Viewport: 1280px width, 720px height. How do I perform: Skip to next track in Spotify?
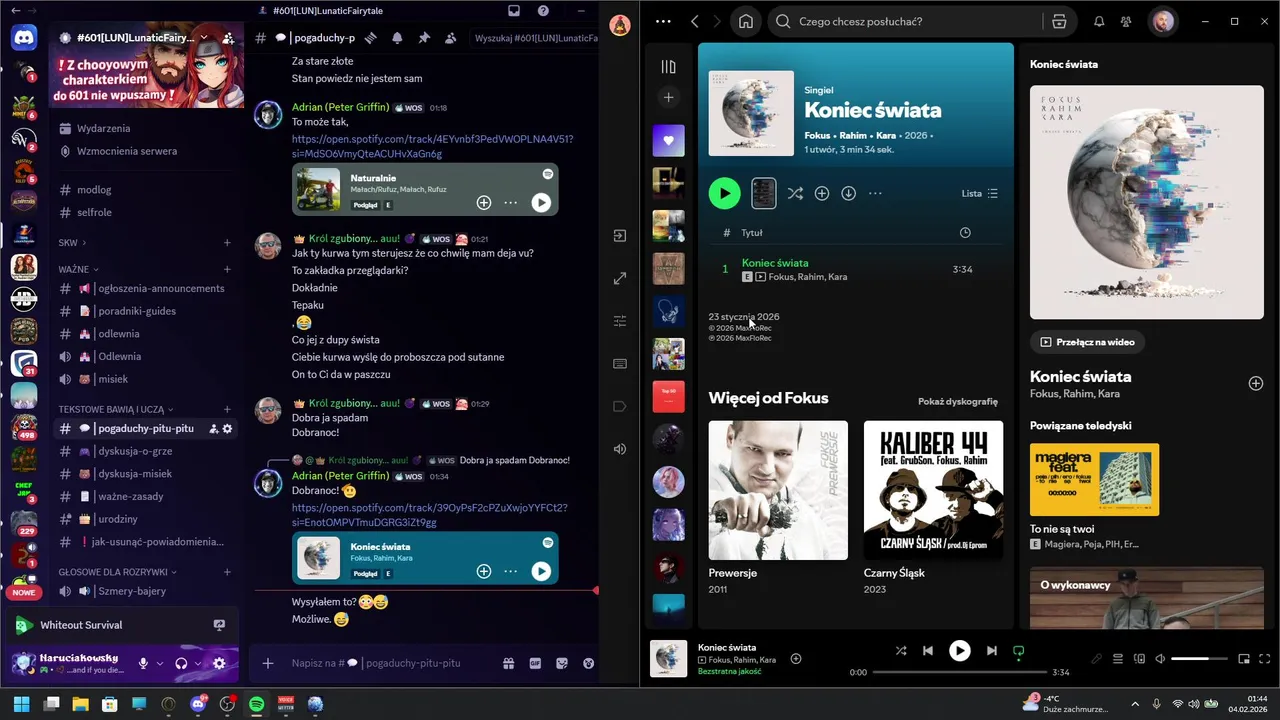[991, 650]
